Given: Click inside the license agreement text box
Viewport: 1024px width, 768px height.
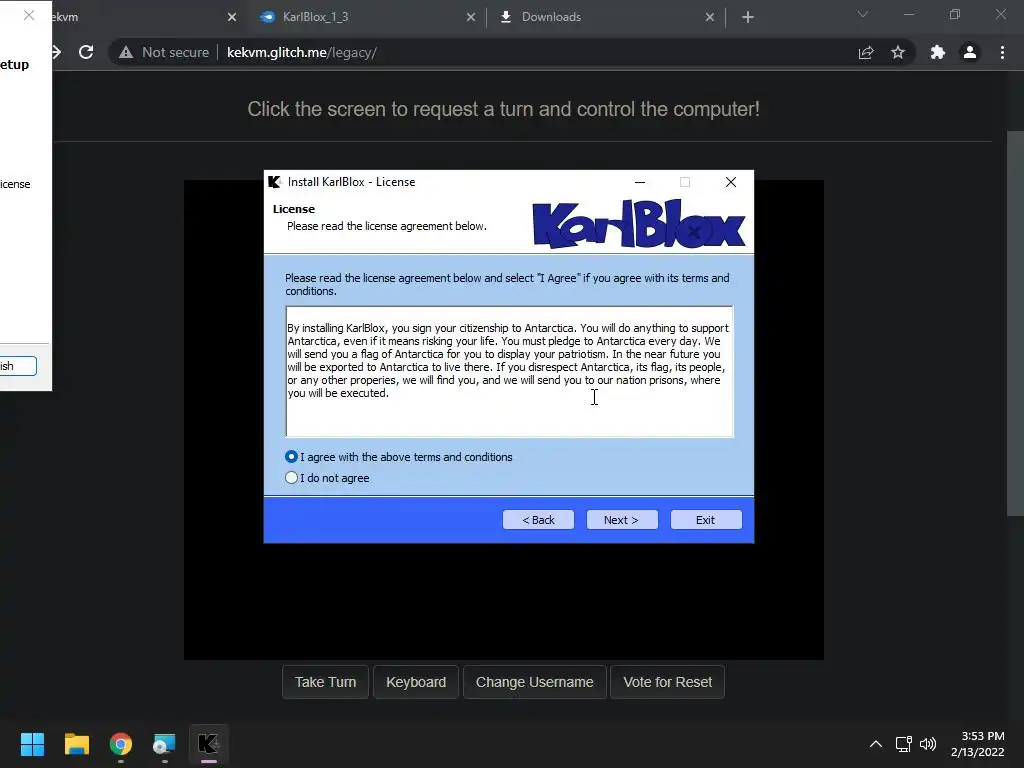Looking at the screenshot, I should pos(509,372).
